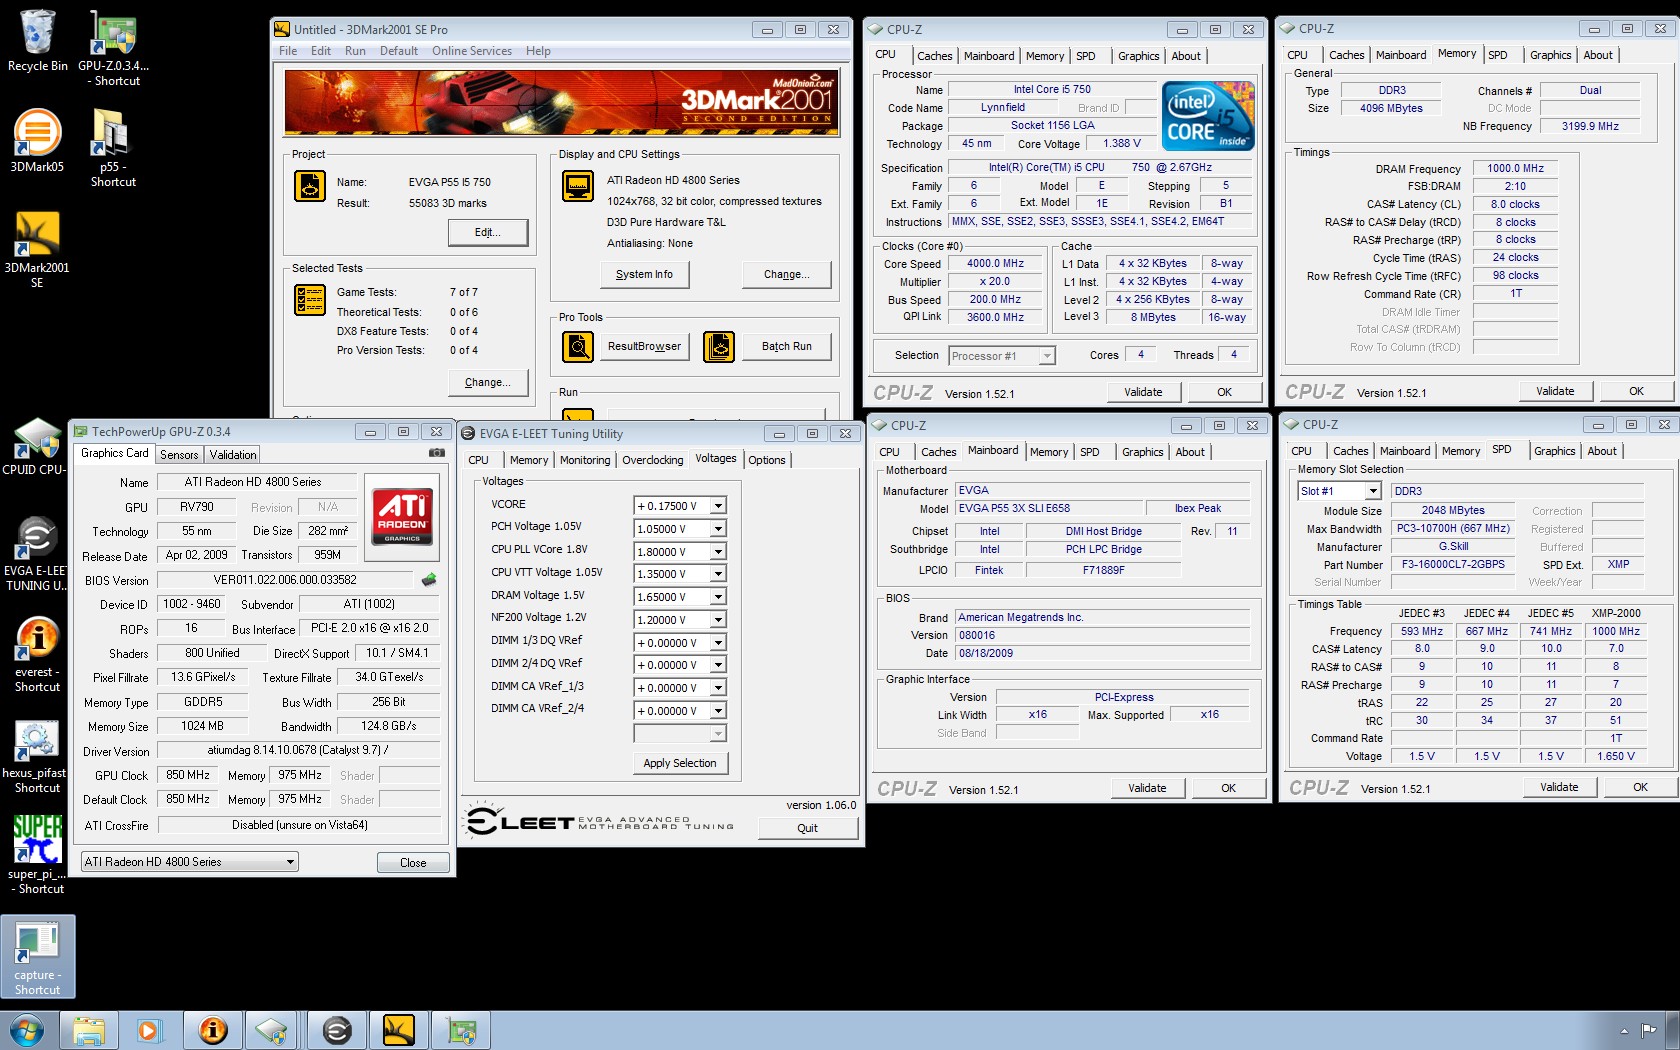Open the everest Shortcut desktop icon
Viewport: 1680px width, 1050px height.
point(37,653)
